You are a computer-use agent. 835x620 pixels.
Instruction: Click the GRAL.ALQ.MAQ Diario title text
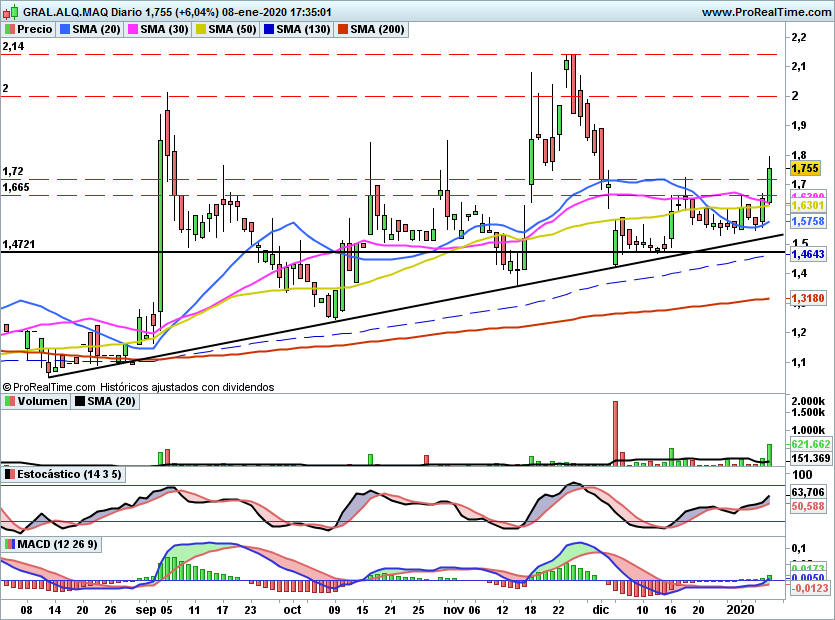[x=90, y=12]
